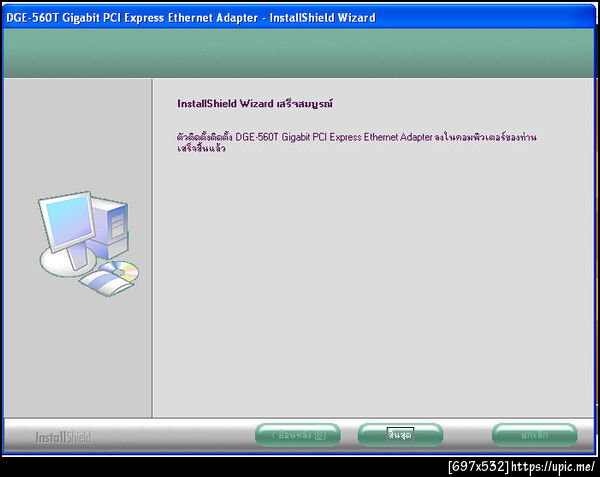Click the disabled ย้อนกลับ (Back) button
The image size is (600, 477).
[x=298, y=435]
